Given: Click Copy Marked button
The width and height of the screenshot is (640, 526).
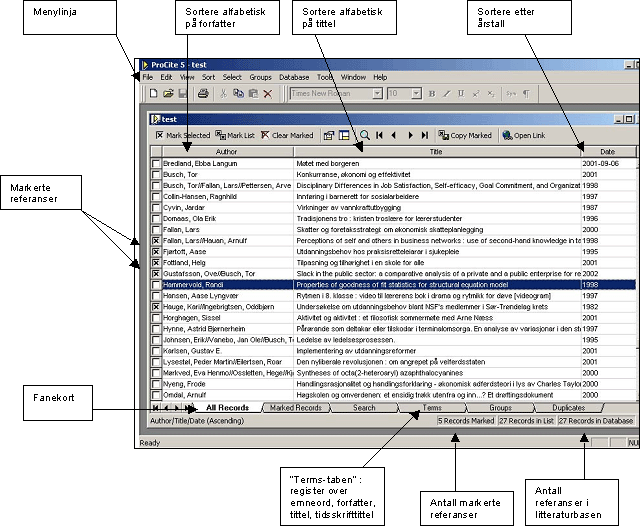Looking at the screenshot, I should 465,135.
